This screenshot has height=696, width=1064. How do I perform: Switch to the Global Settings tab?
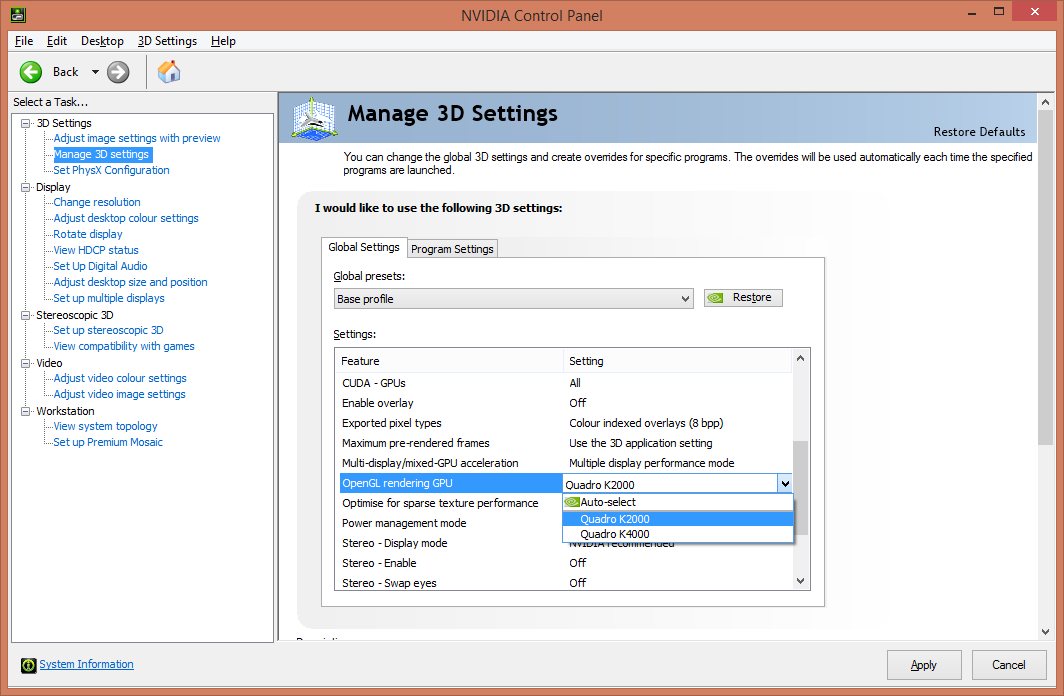point(364,248)
